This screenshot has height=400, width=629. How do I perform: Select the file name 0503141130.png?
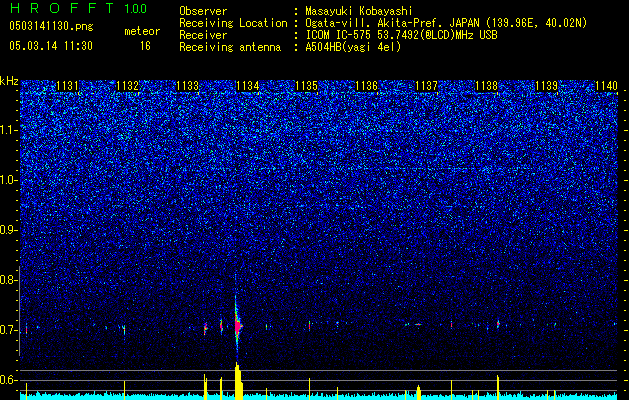(51, 27)
